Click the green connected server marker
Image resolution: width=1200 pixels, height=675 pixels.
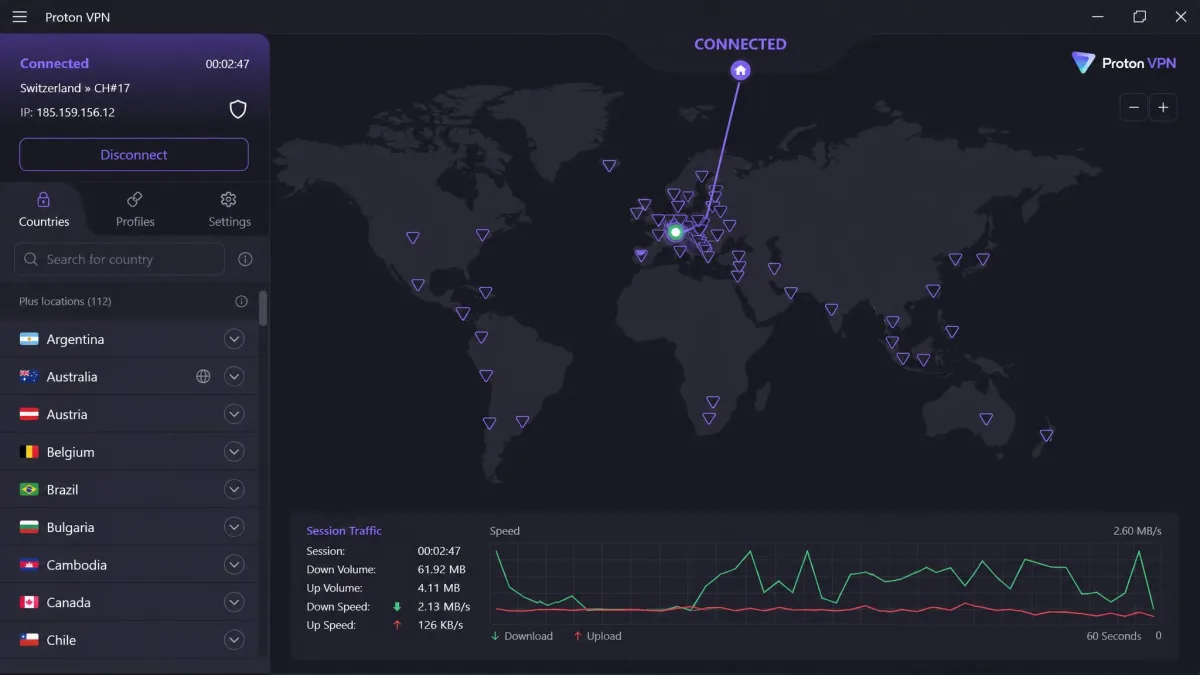pos(675,232)
